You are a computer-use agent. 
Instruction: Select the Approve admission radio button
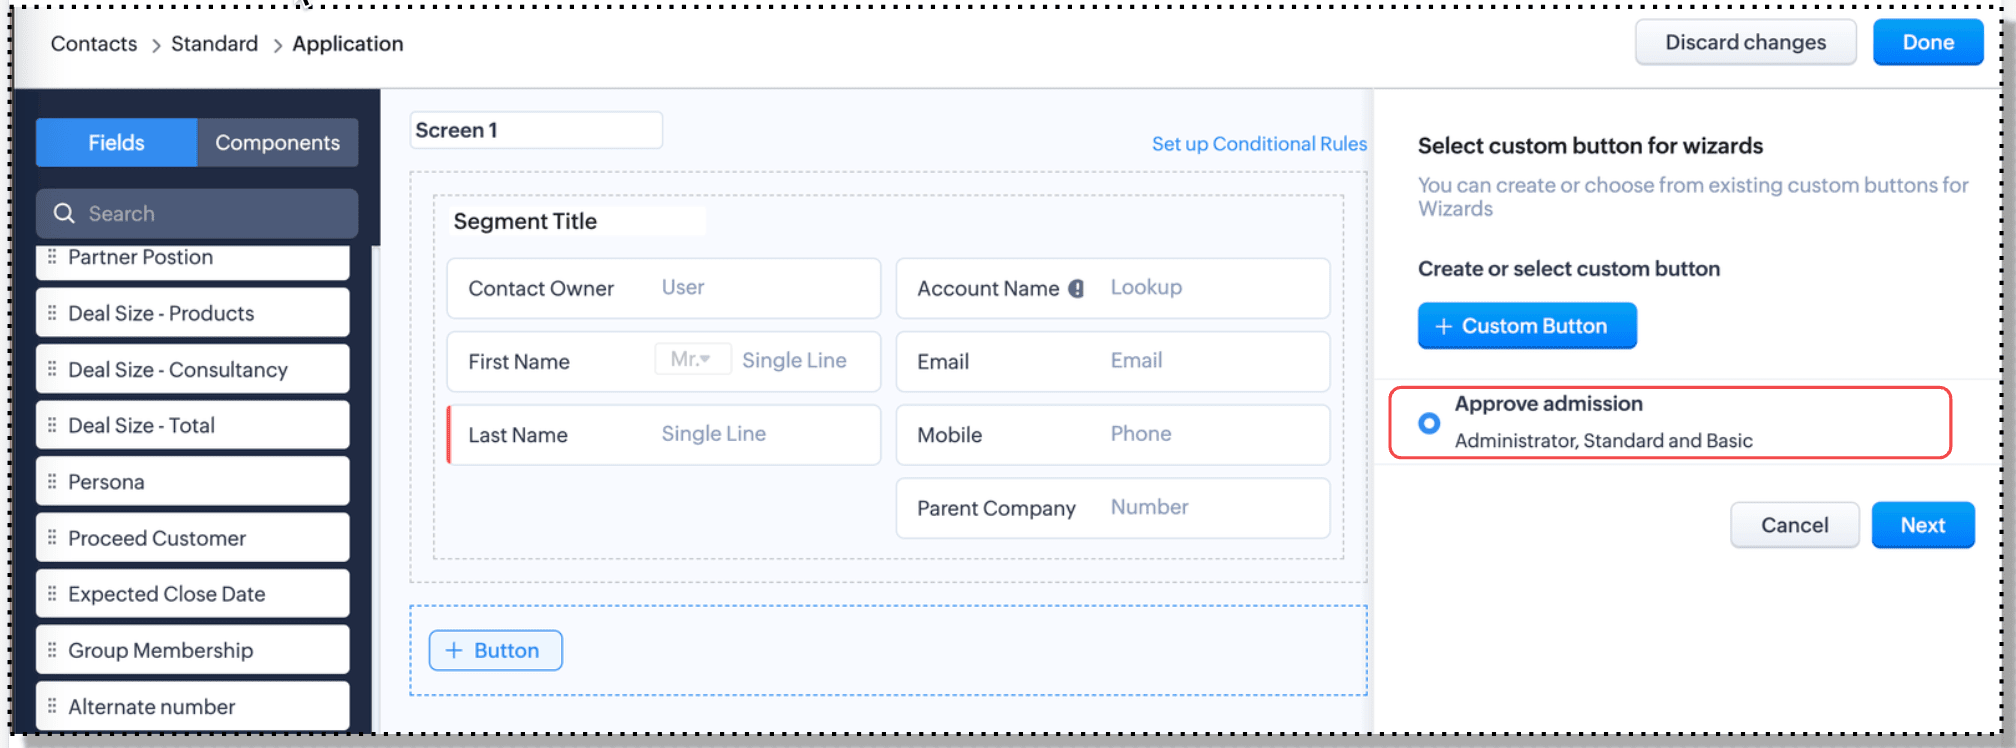[1429, 423]
